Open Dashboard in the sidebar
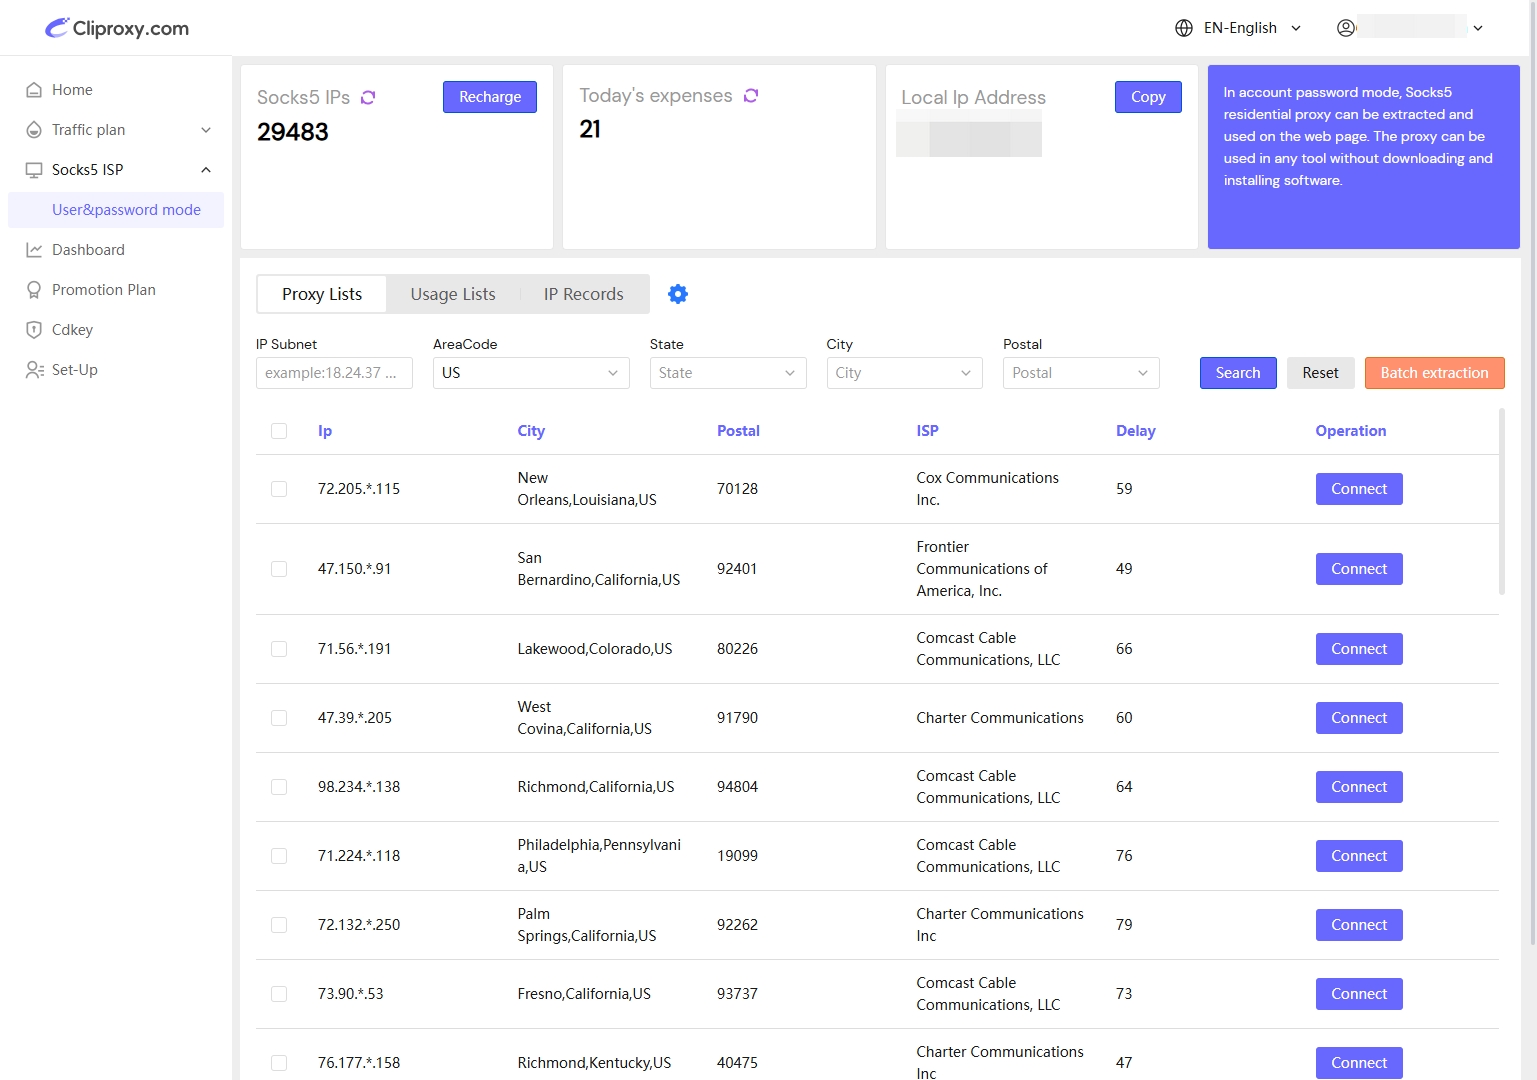 click(88, 250)
